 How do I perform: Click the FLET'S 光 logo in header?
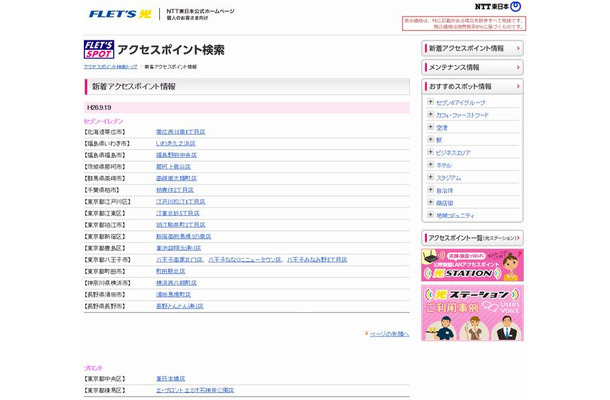(120, 14)
